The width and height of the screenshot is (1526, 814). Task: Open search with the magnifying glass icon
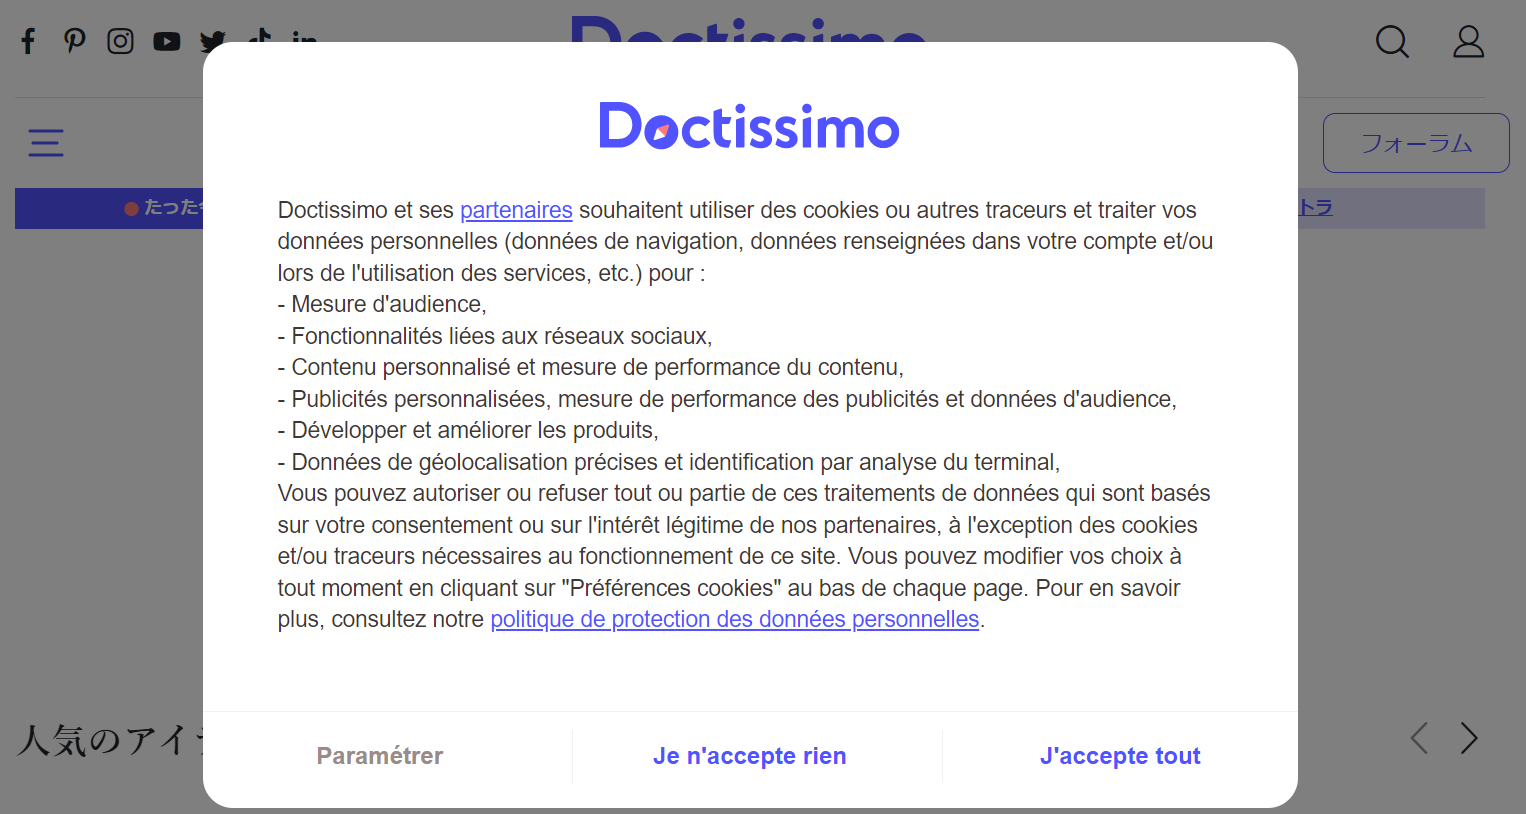click(1392, 41)
